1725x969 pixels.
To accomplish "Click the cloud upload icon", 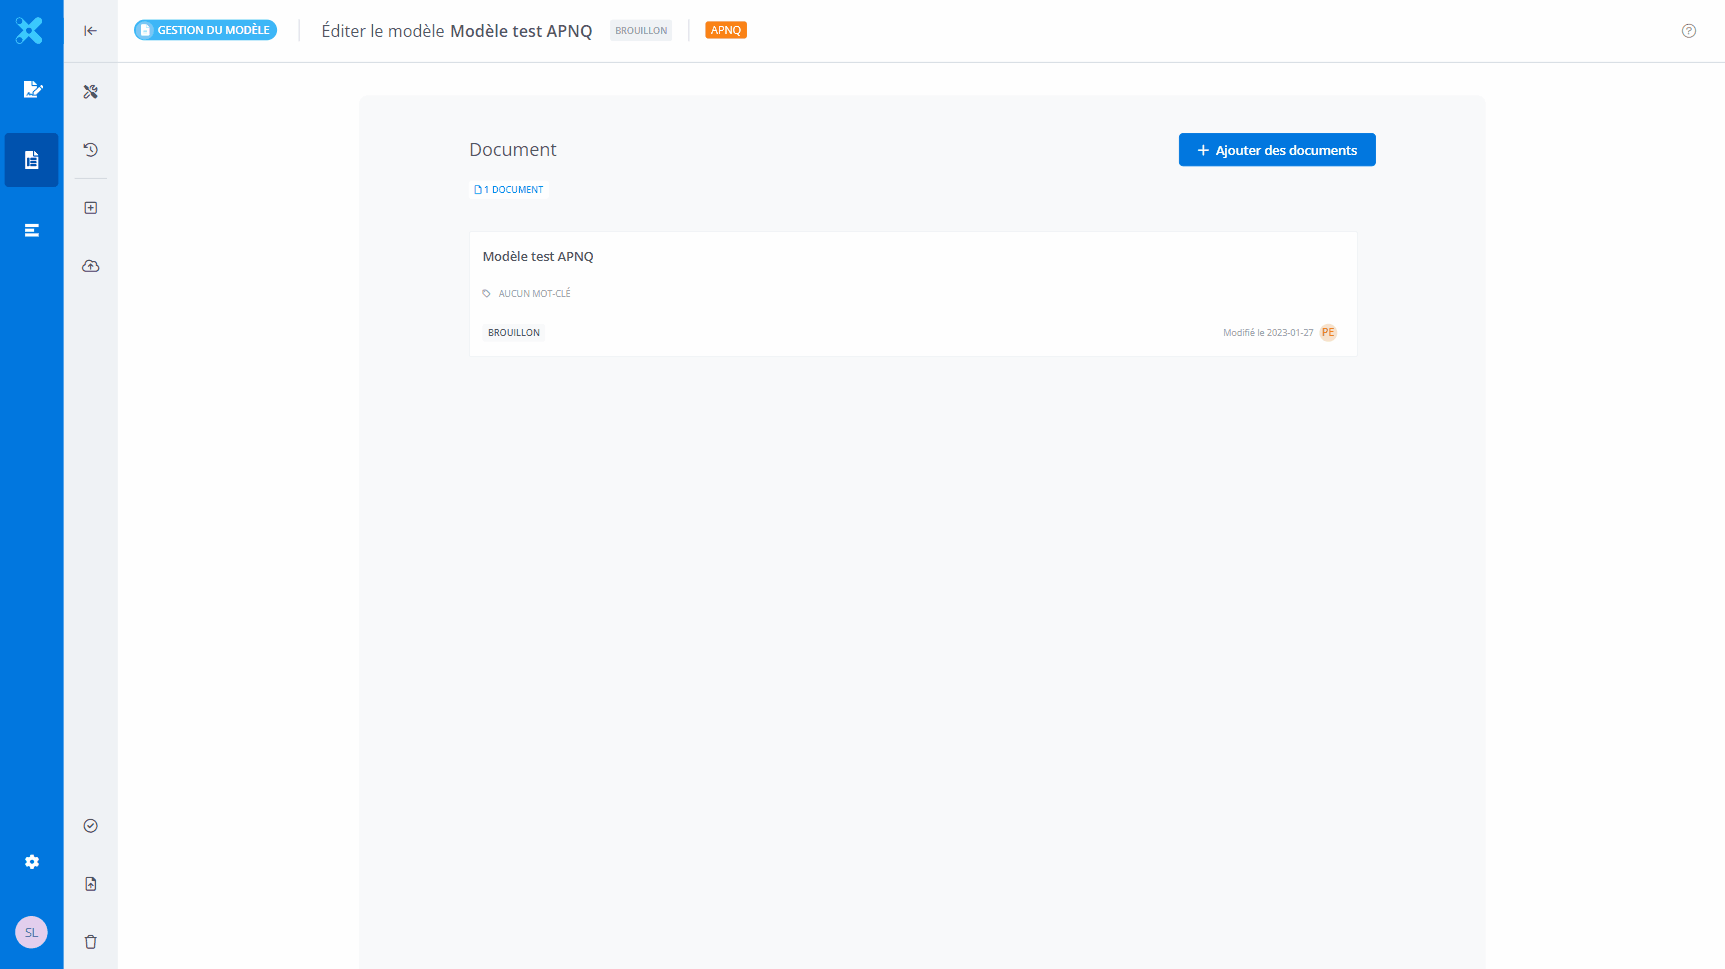I will coord(91,266).
